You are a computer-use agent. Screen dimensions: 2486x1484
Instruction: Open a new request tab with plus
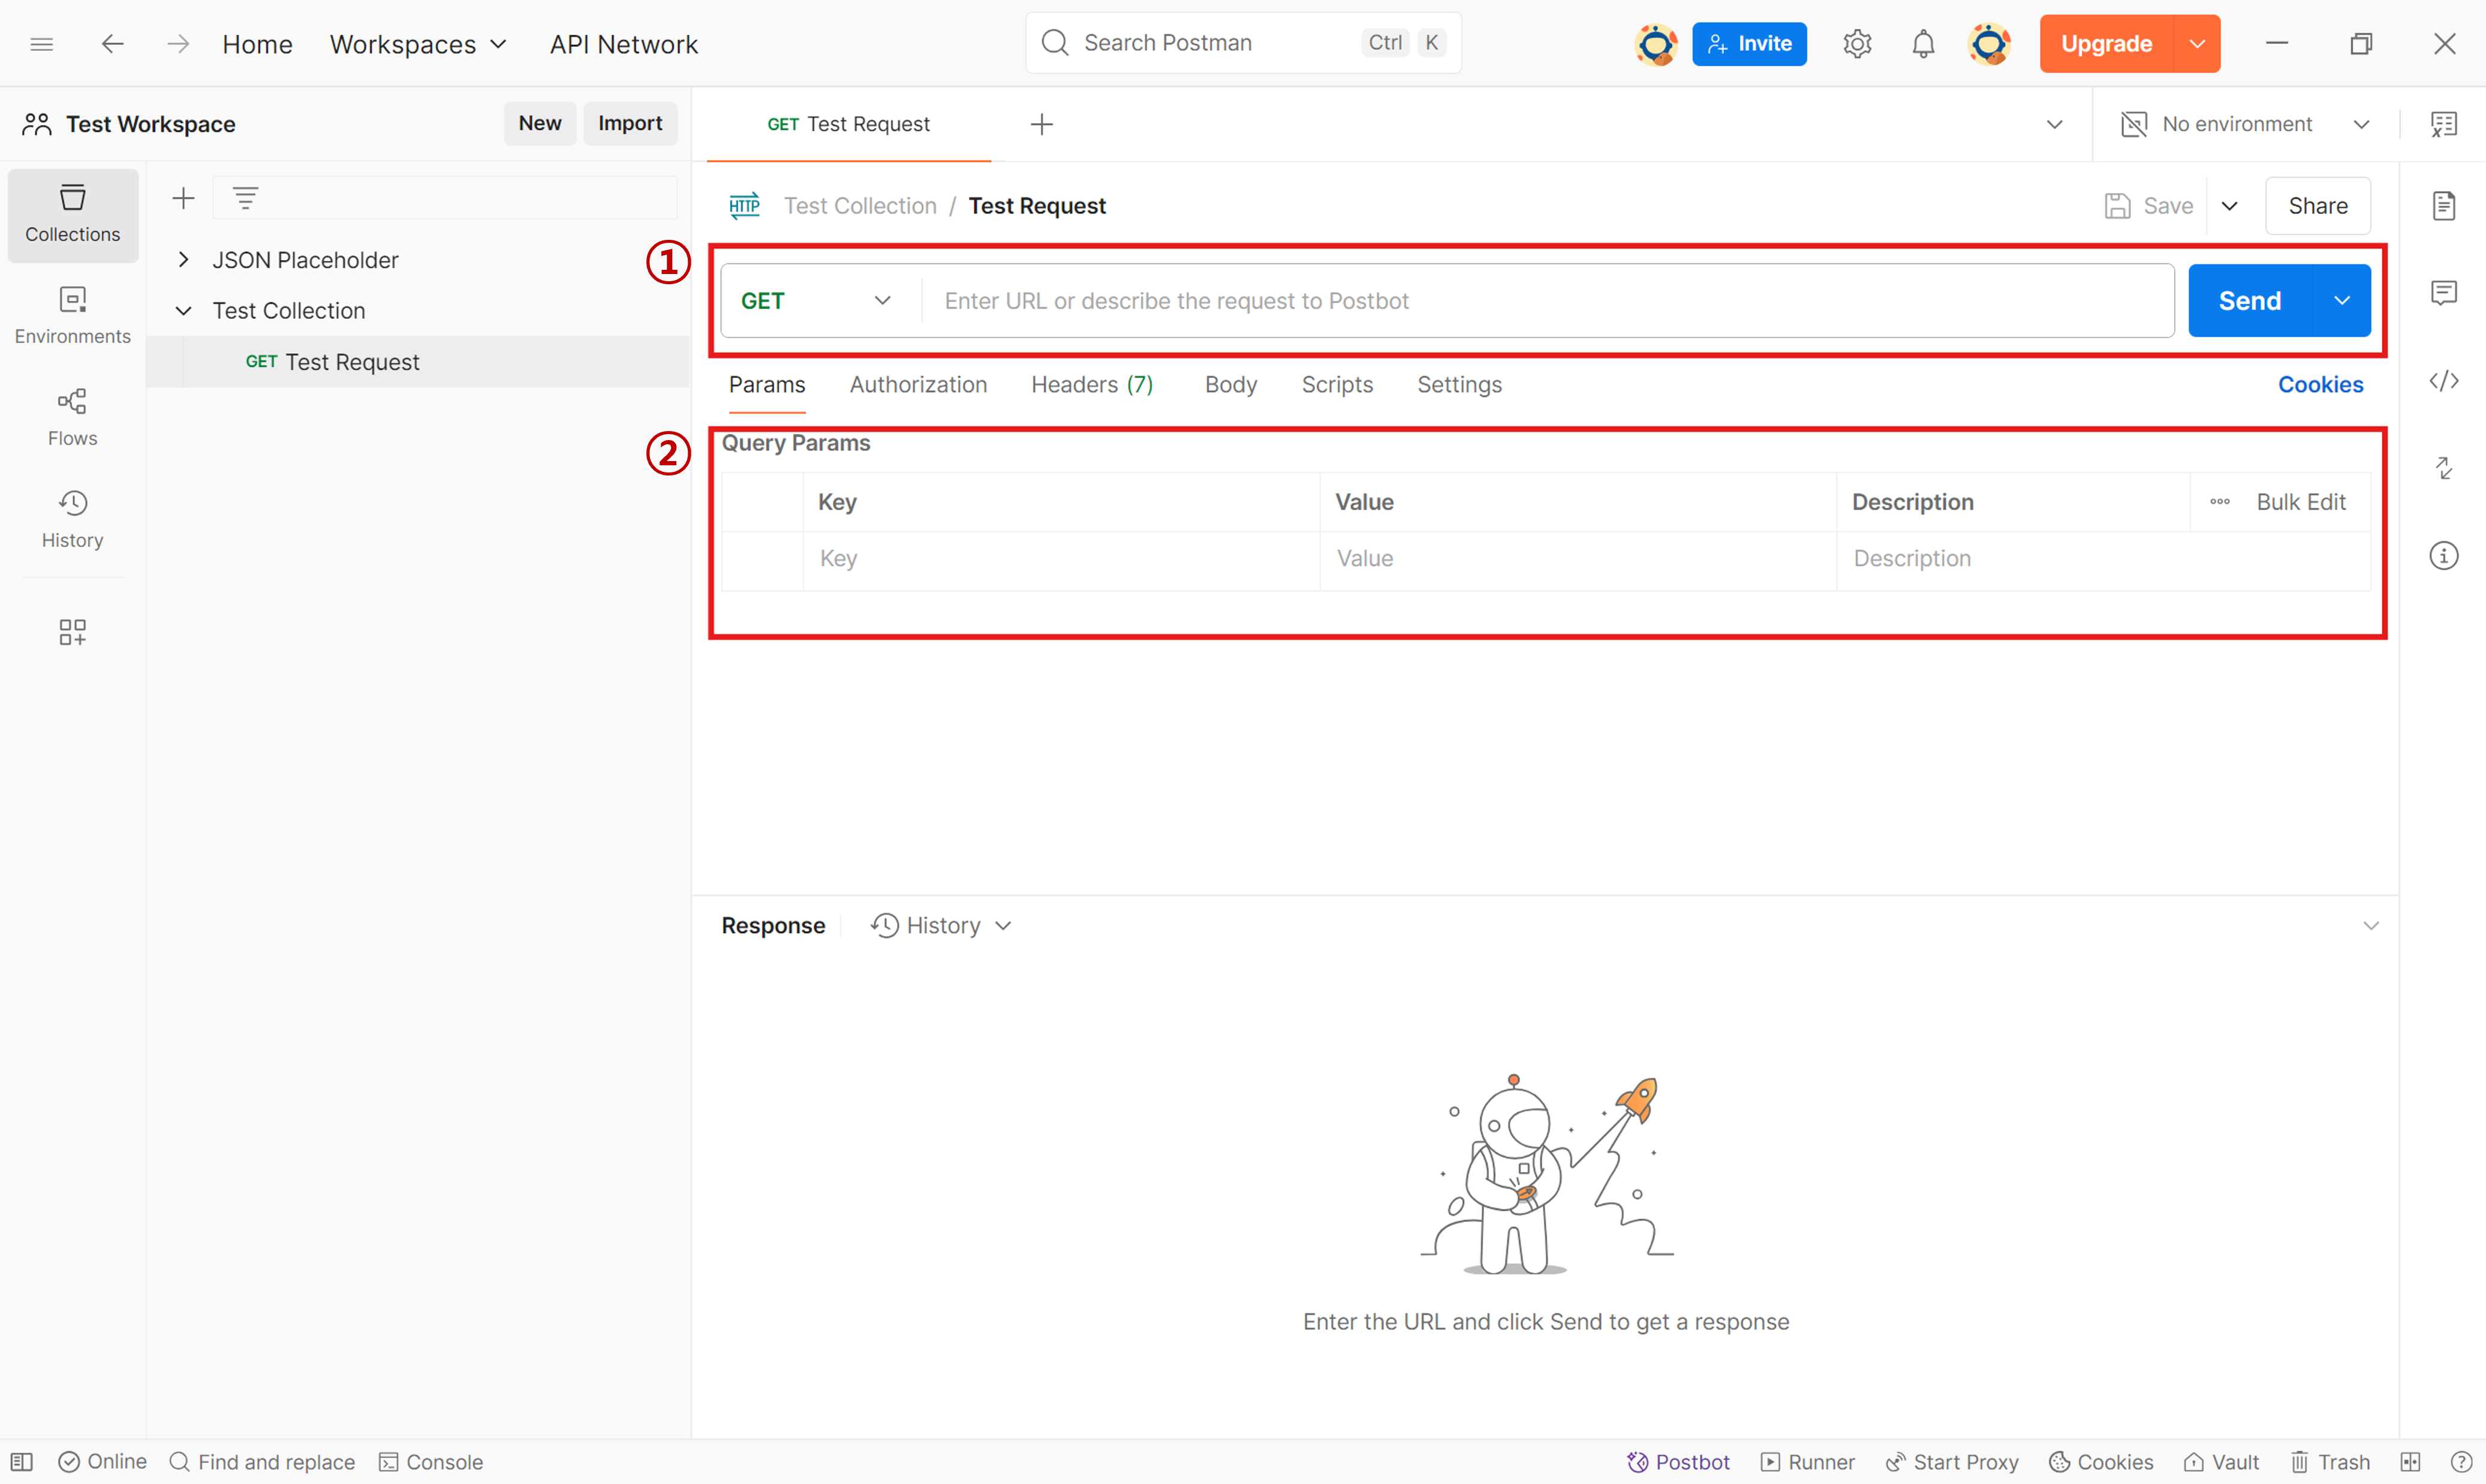(x=1042, y=124)
